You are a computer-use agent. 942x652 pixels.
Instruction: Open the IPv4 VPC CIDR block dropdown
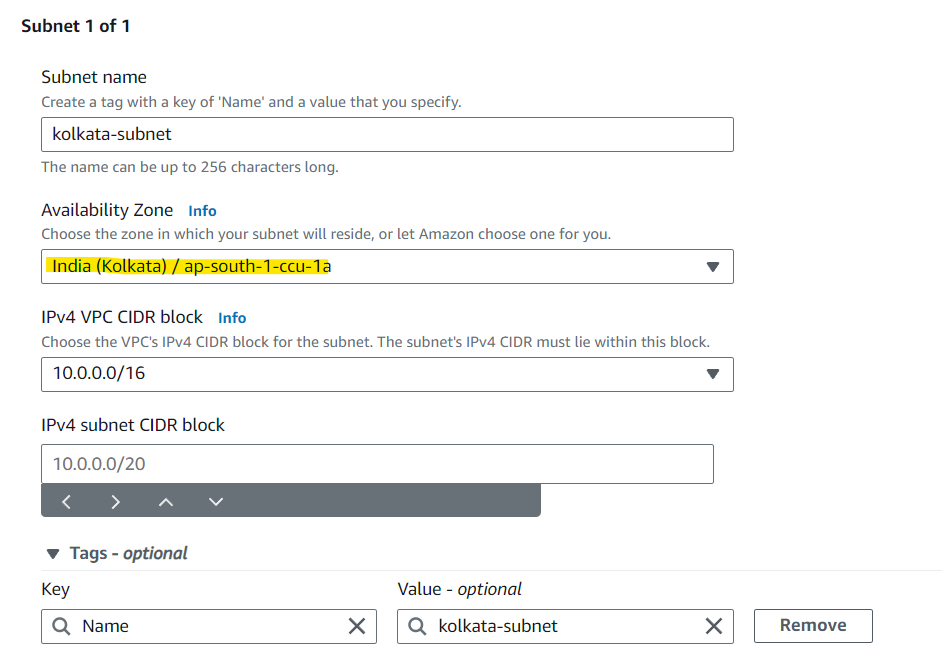[713, 374]
